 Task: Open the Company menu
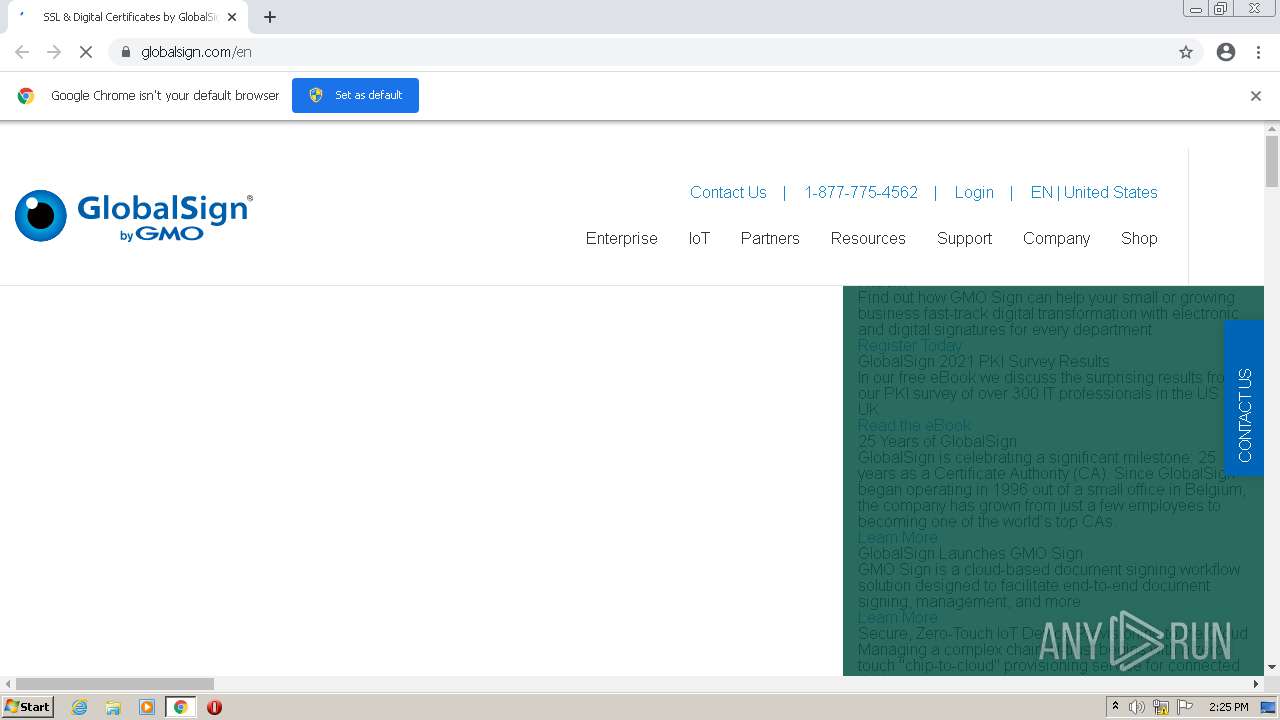(1056, 238)
